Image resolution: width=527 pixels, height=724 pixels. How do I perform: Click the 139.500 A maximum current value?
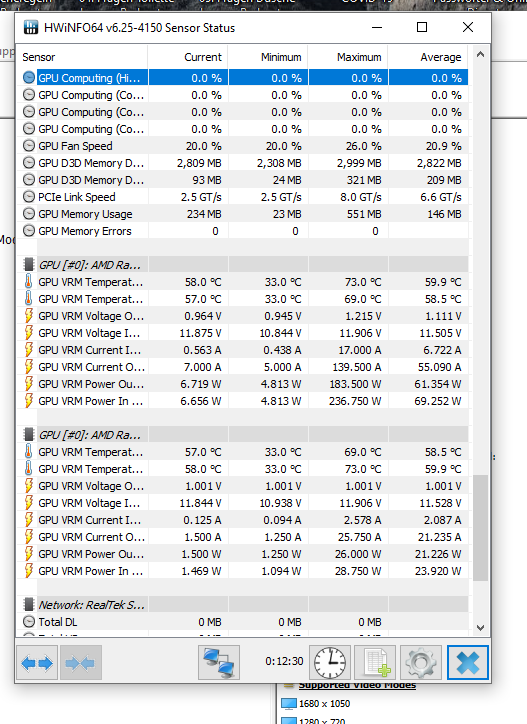(x=357, y=367)
